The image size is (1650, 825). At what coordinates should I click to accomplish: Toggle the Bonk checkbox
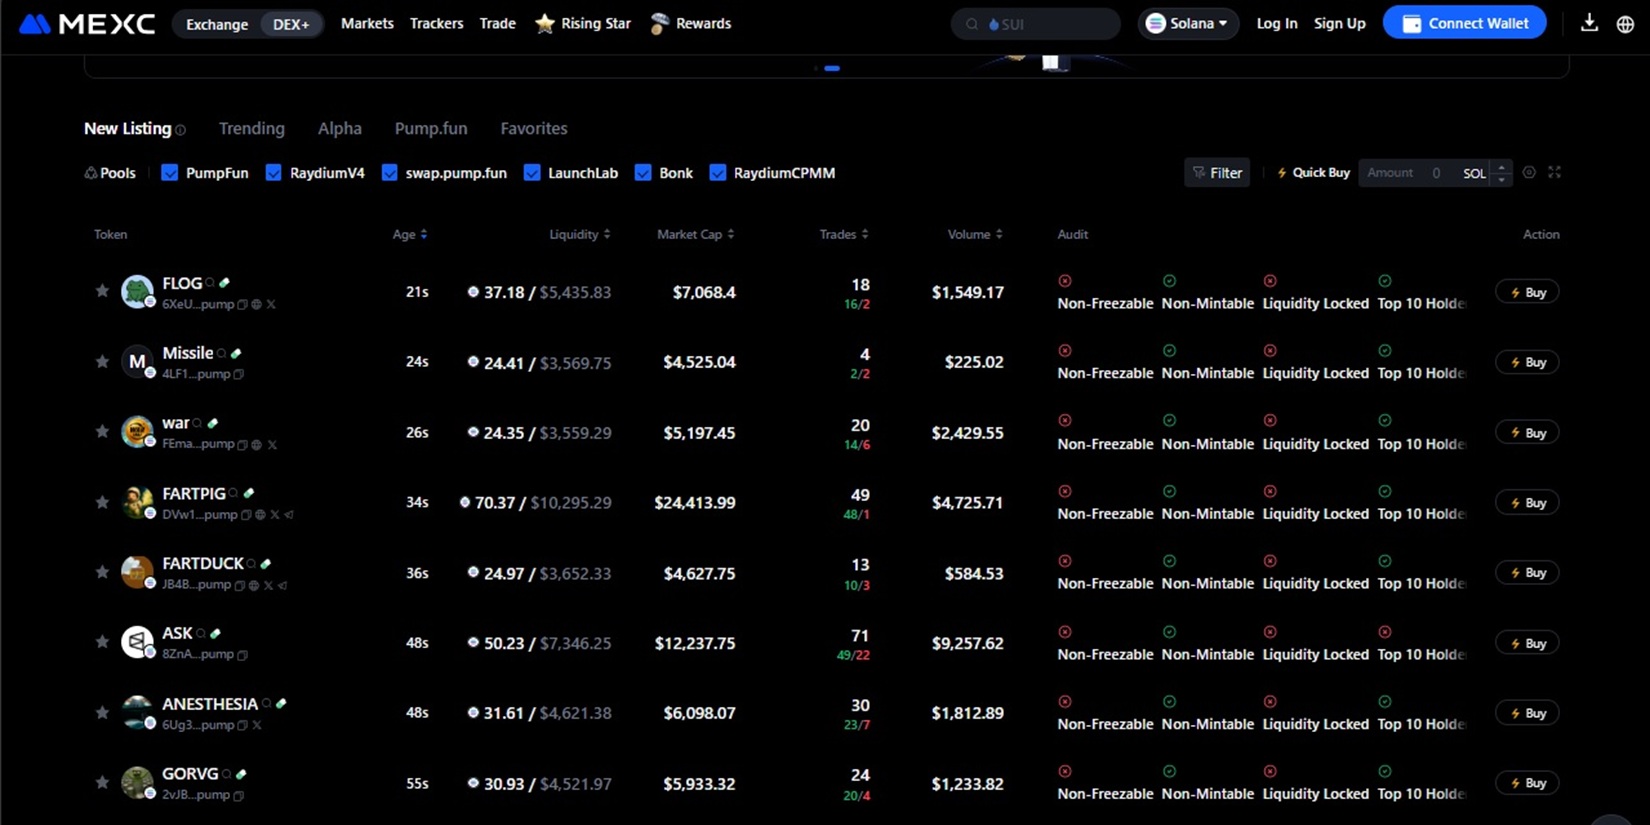[x=643, y=173]
